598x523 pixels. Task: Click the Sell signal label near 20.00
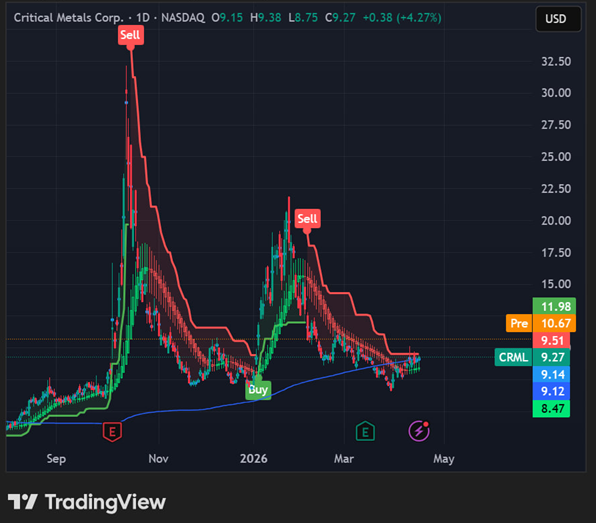point(307,219)
